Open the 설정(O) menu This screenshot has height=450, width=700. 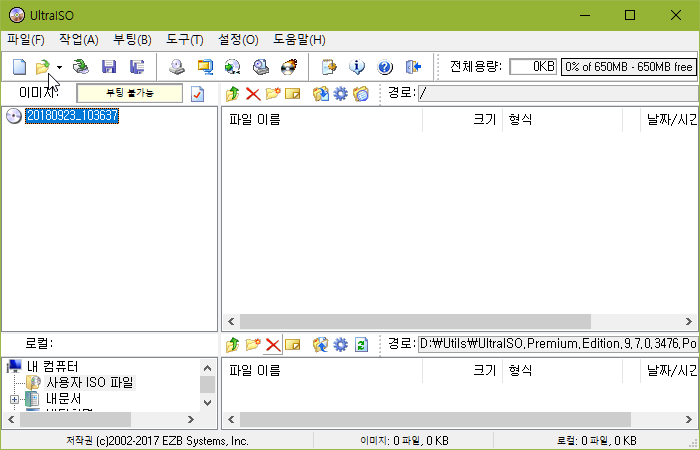point(238,40)
